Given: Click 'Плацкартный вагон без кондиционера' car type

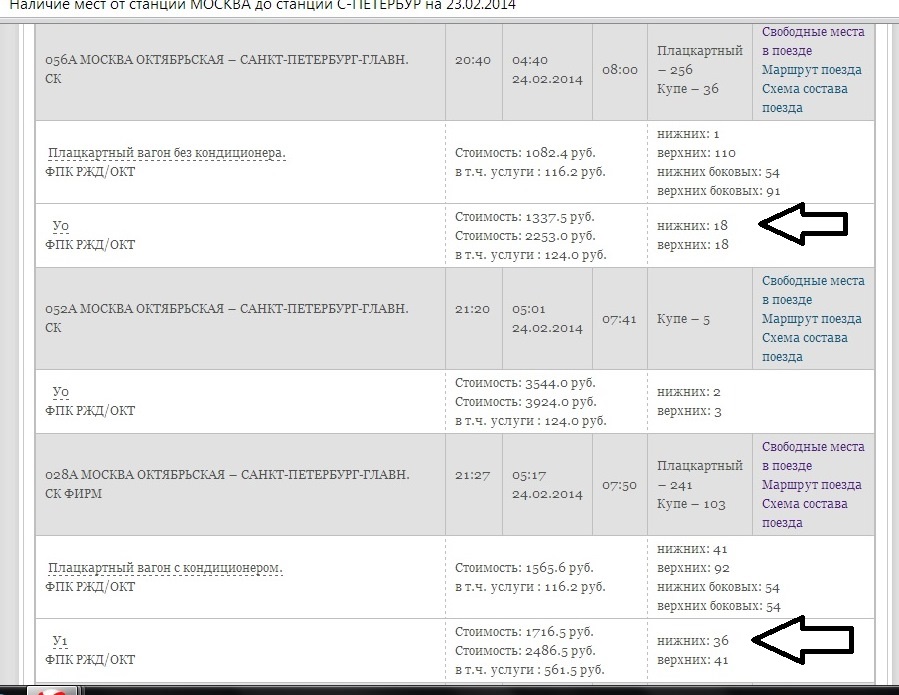Looking at the screenshot, I should pyautogui.click(x=167, y=153).
